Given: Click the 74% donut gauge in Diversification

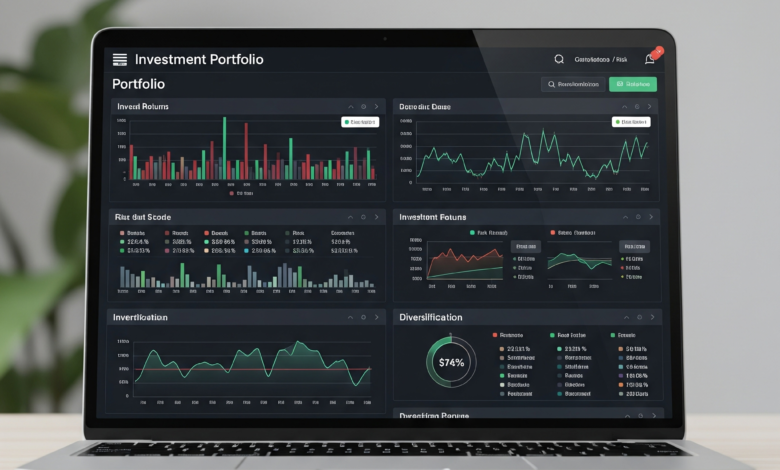Looking at the screenshot, I should coord(451,362).
